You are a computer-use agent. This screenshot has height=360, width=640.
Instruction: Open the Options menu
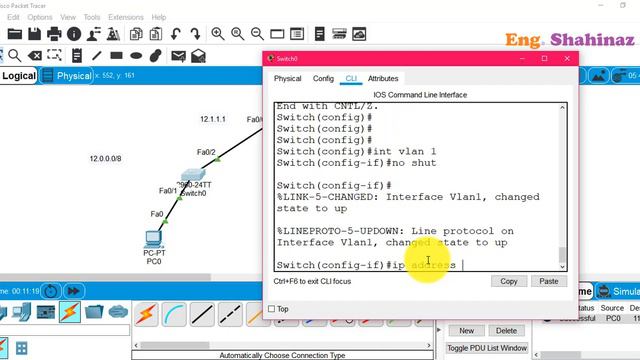pos(40,17)
